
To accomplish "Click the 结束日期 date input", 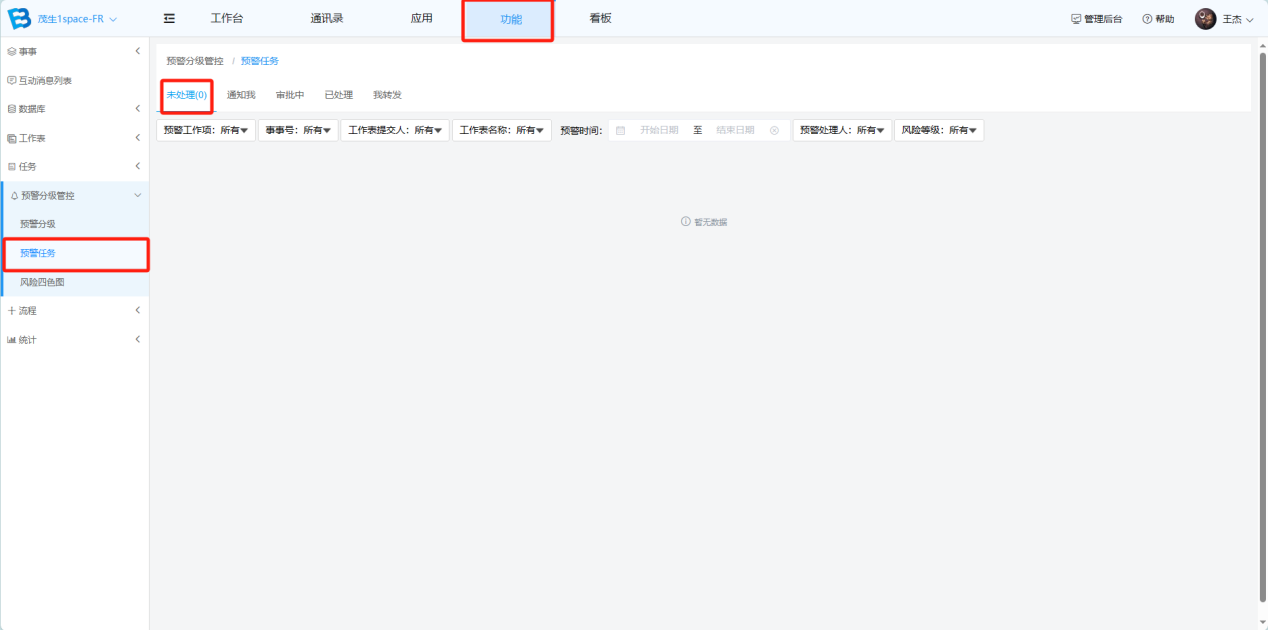I will 735,130.
